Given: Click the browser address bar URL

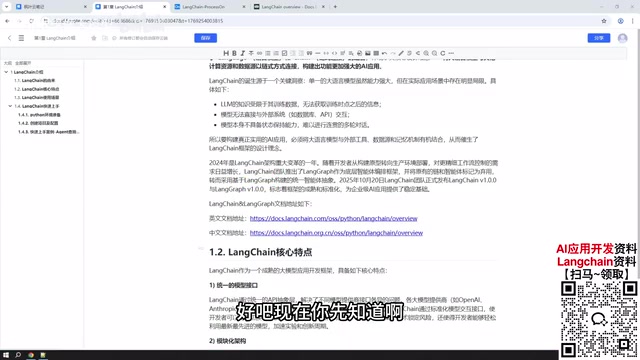Looking at the screenshot, I should click(138, 21).
